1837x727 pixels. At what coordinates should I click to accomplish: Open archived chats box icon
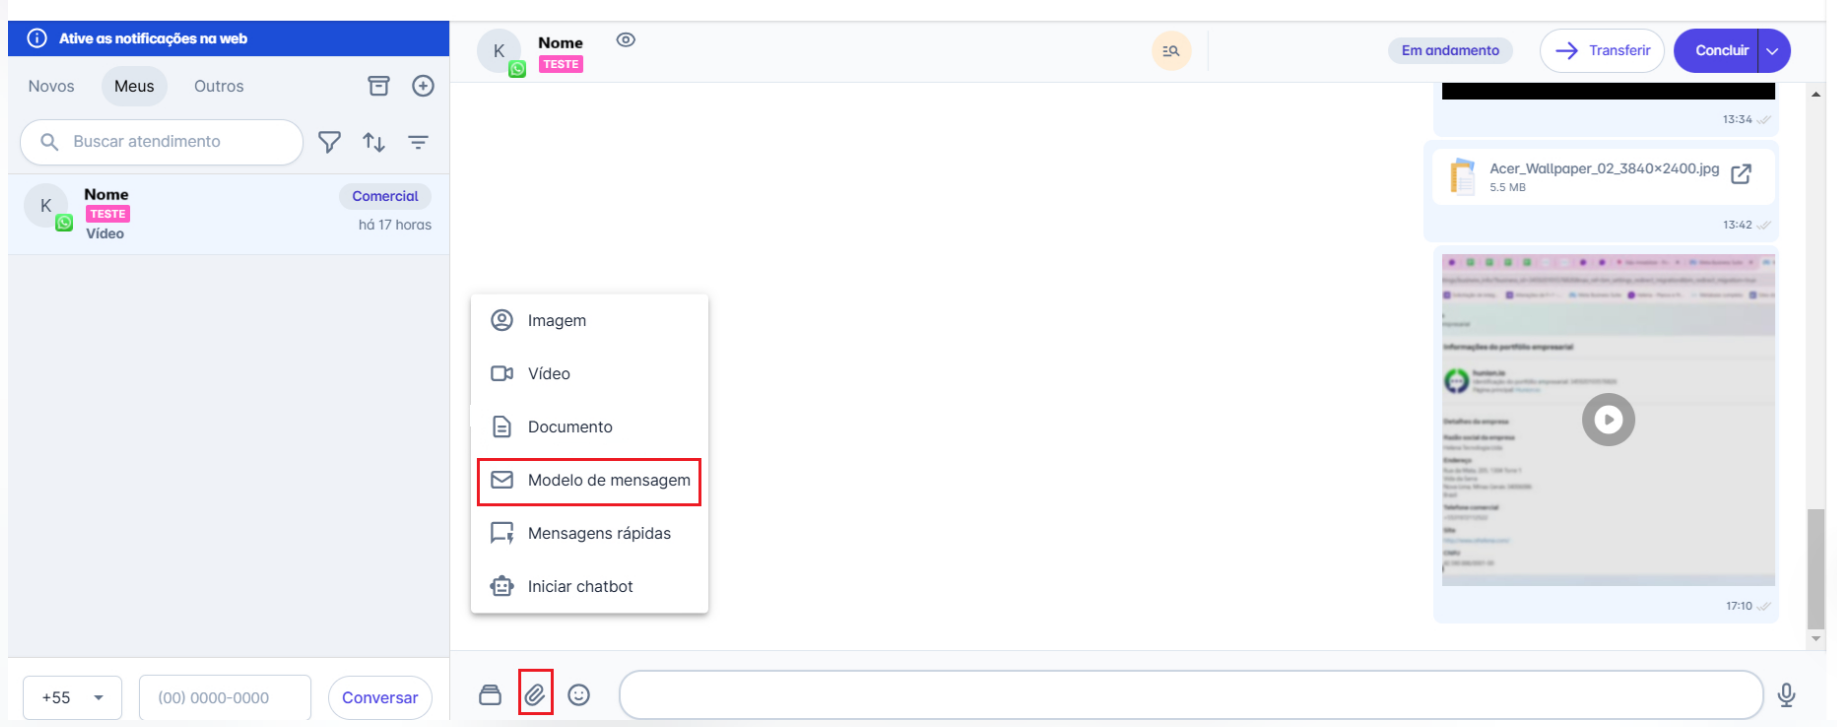tap(379, 86)
